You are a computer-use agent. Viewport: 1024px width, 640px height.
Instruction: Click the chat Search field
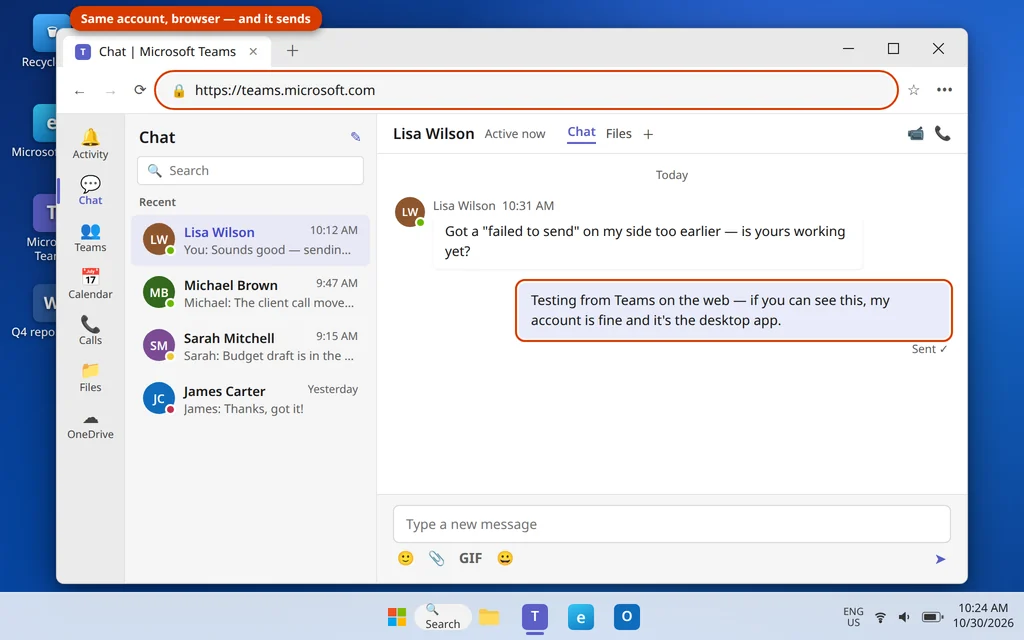250,170
